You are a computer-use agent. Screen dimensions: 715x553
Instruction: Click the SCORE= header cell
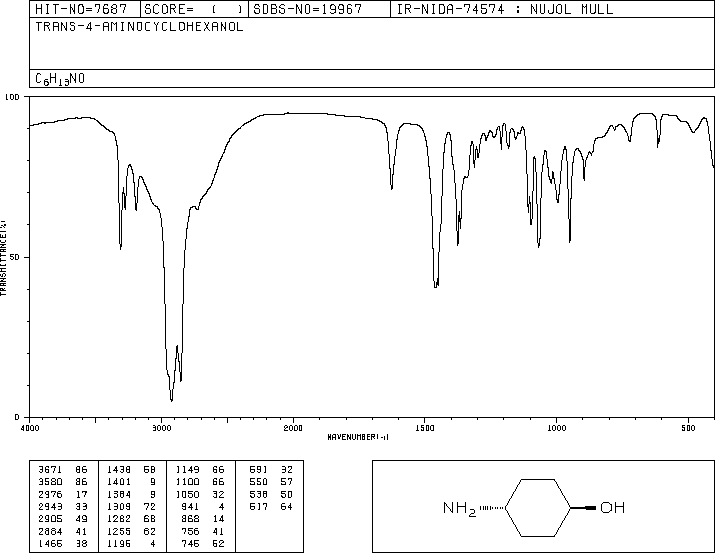pyautogui.click(x=194, y=9)
